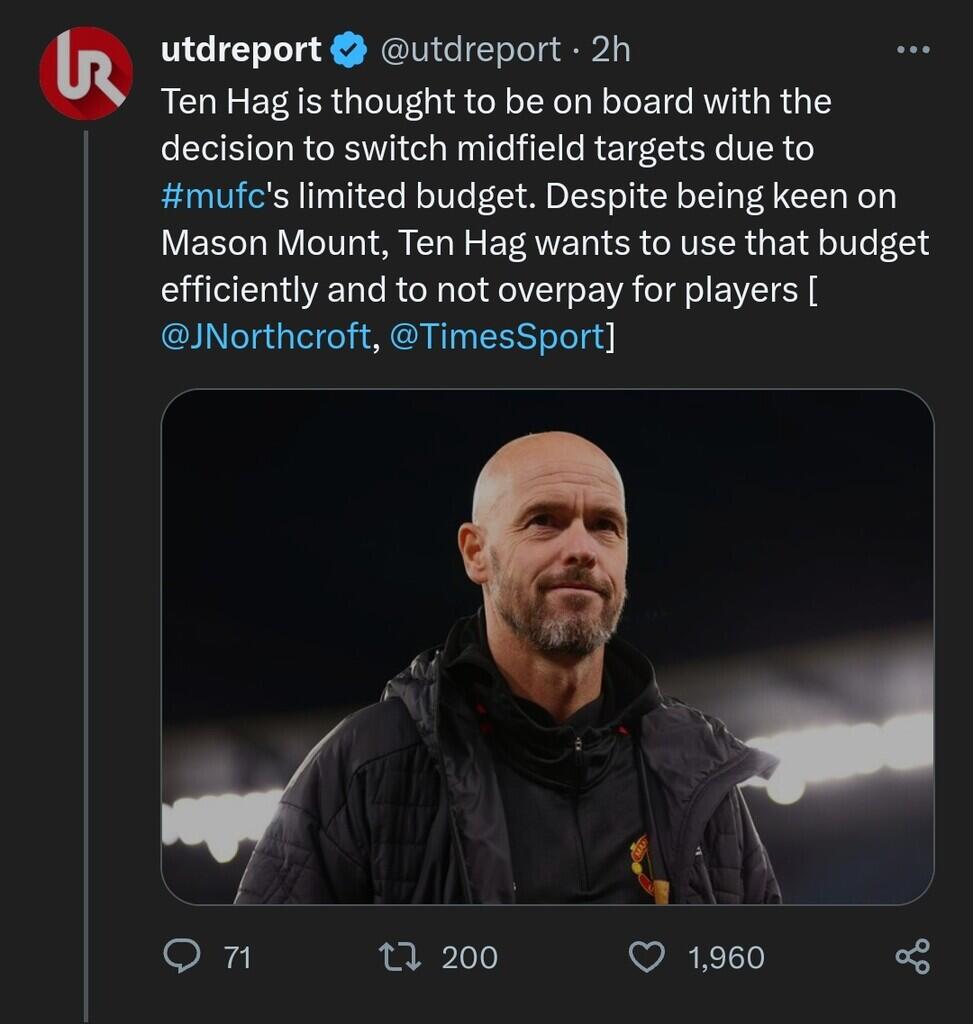This screenshot has height=1024, width=973.
Task: Click the club crest on the jacket
Action: coord(644,862)
